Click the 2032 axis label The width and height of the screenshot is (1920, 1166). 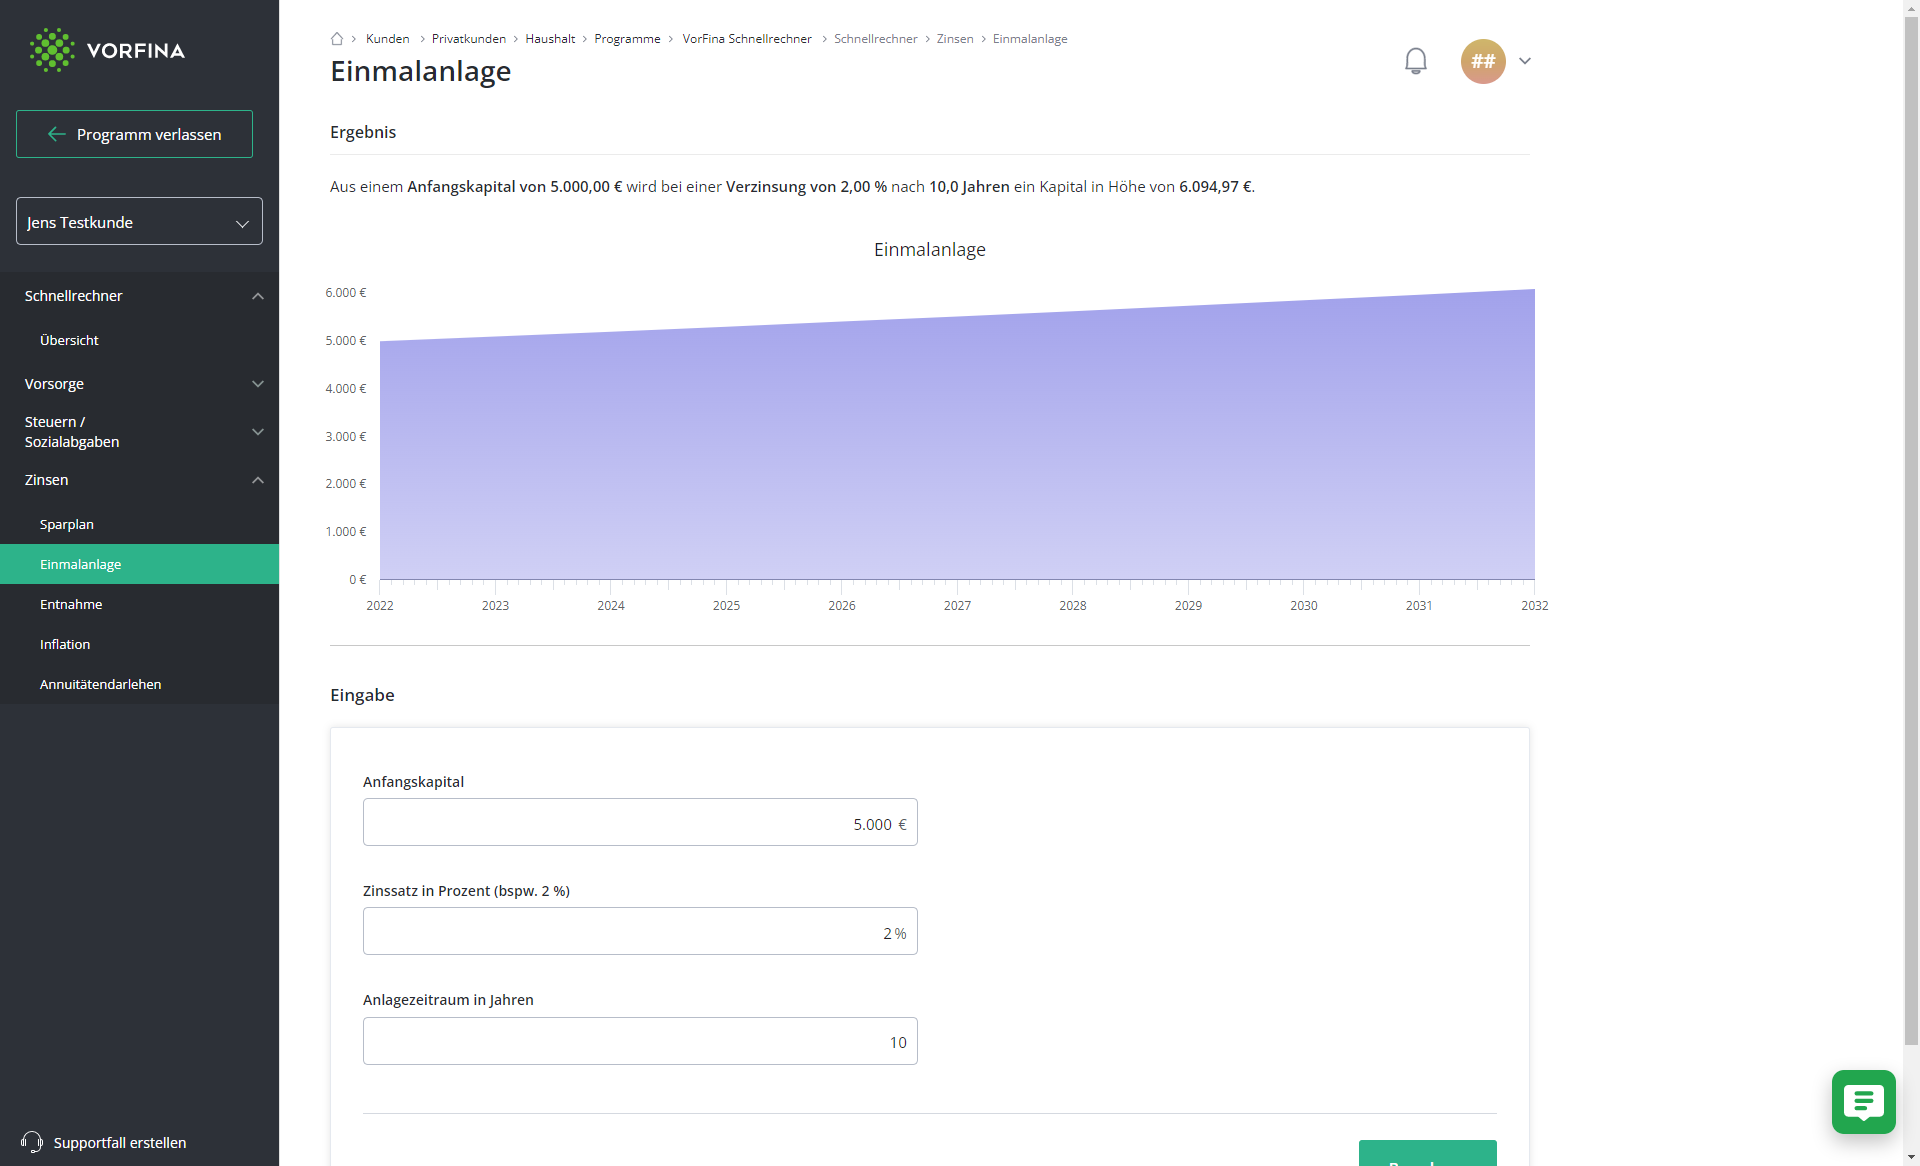[x=1535, y=606]
